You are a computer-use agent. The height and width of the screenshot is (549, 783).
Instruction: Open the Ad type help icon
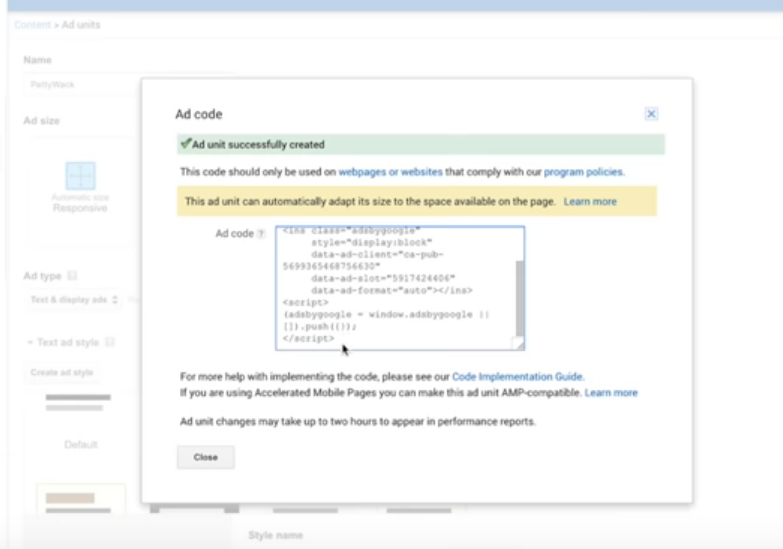pyautogui.click(x=72, y=276)
